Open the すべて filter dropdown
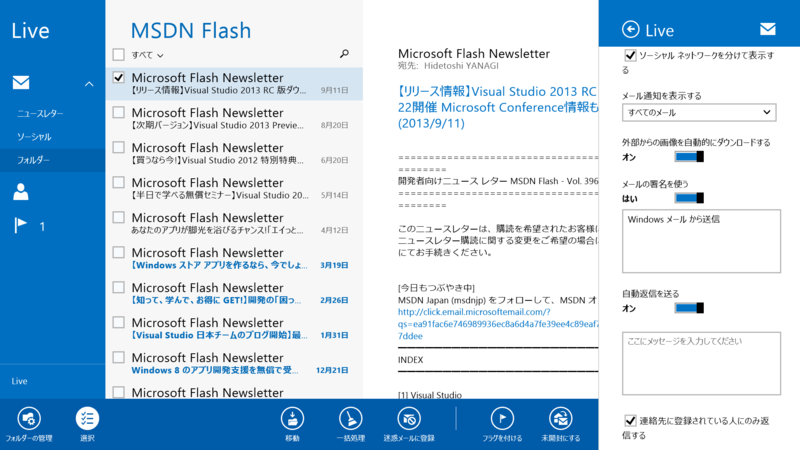 pos(147,55)
